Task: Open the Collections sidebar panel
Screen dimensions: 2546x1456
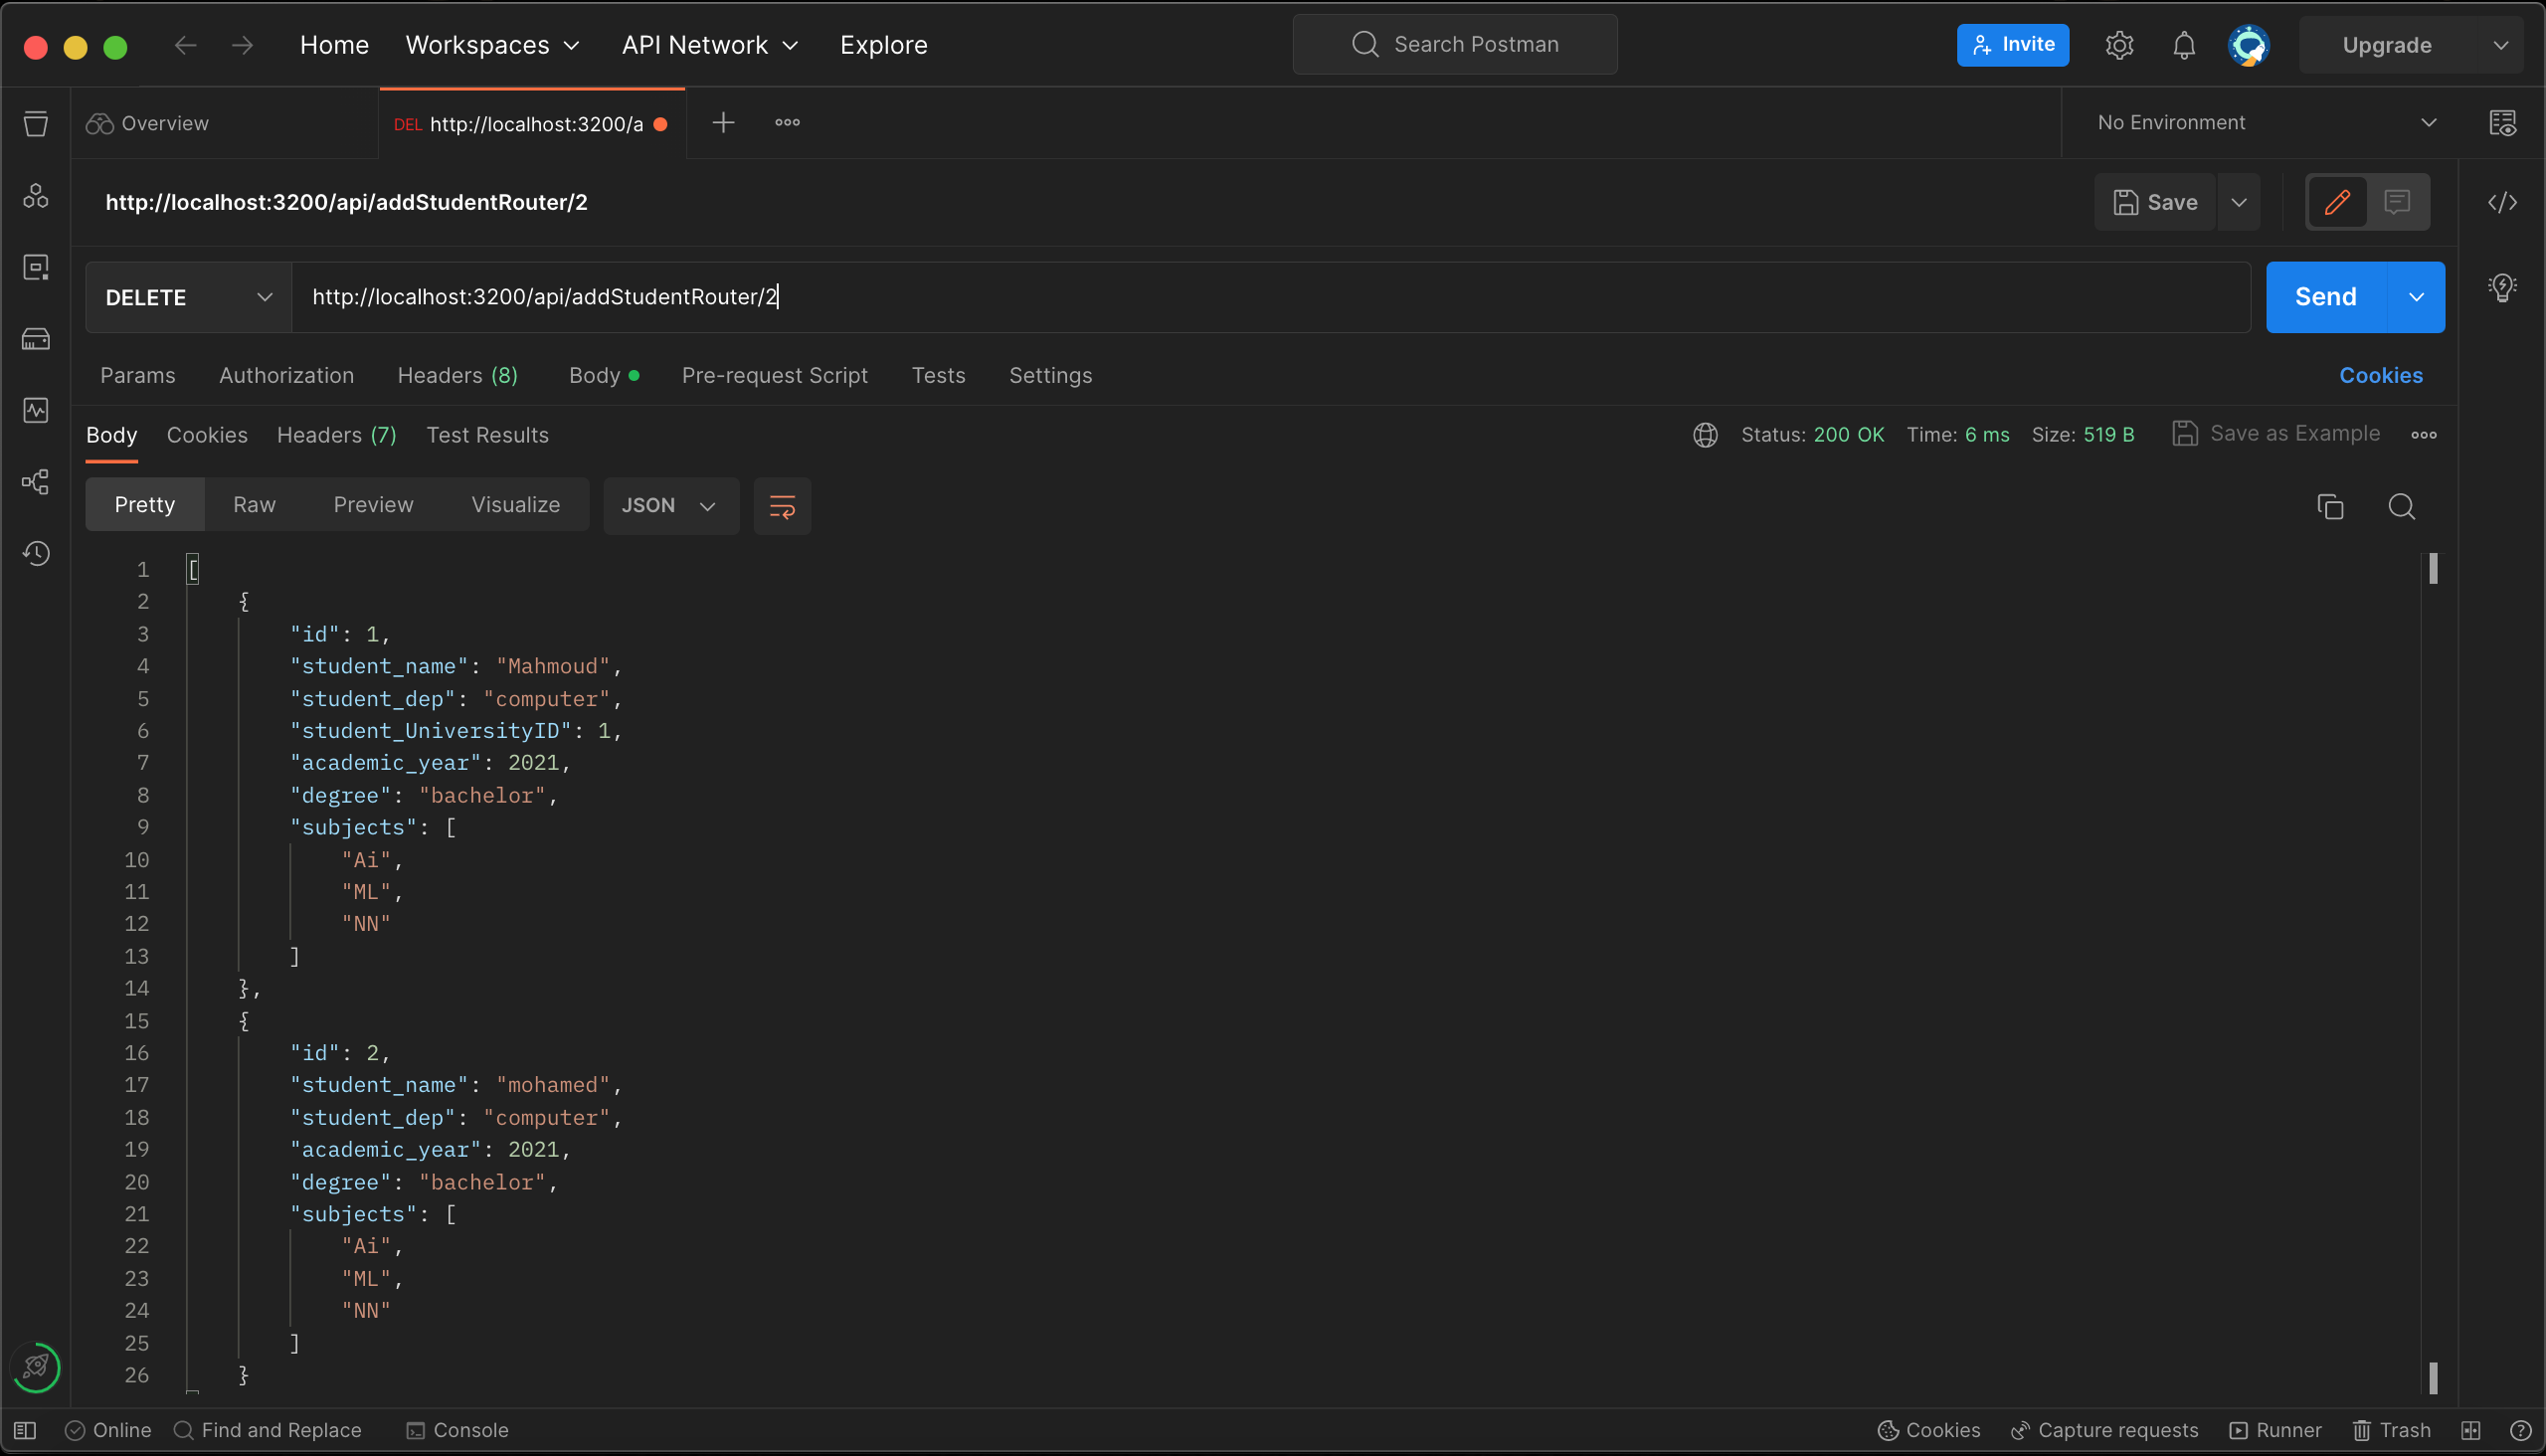Action: 36,123
